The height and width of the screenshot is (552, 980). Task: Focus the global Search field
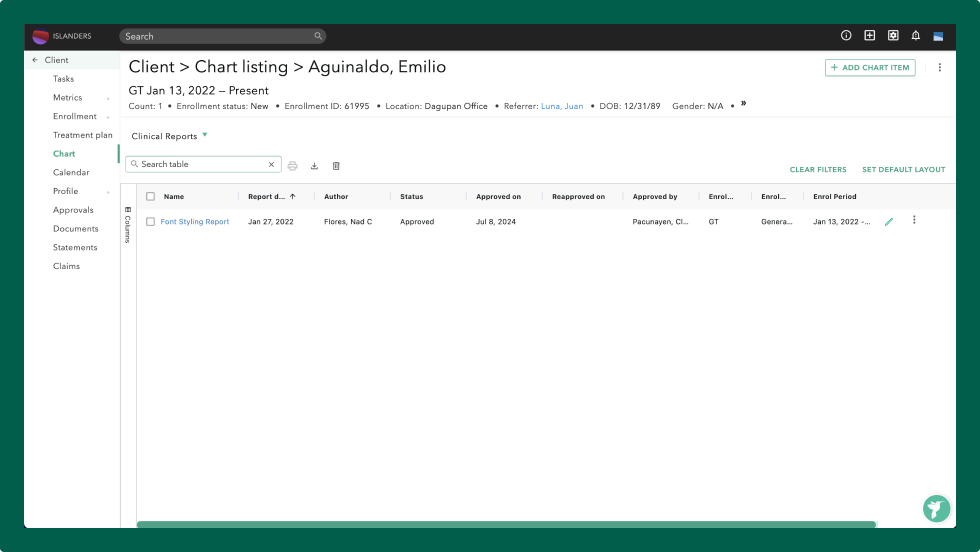pos(222,36)
